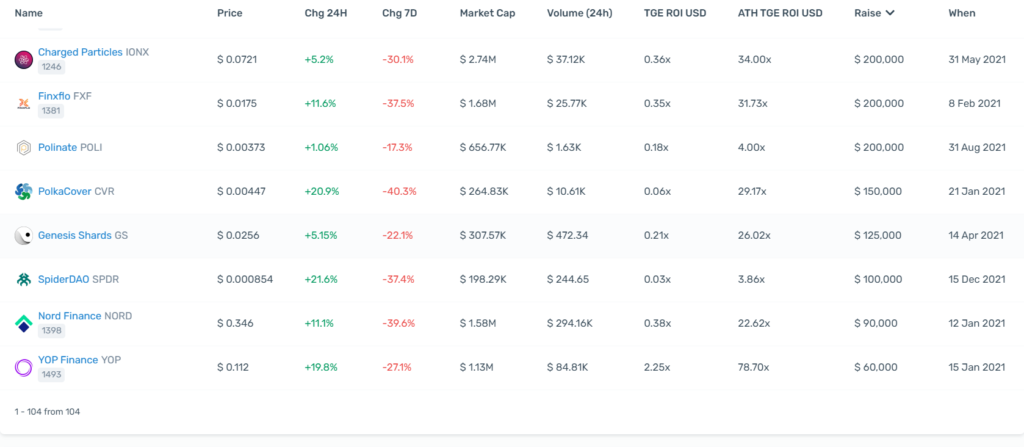Sort by When column header
The image size is (1024, 447).
coord(962,13)
